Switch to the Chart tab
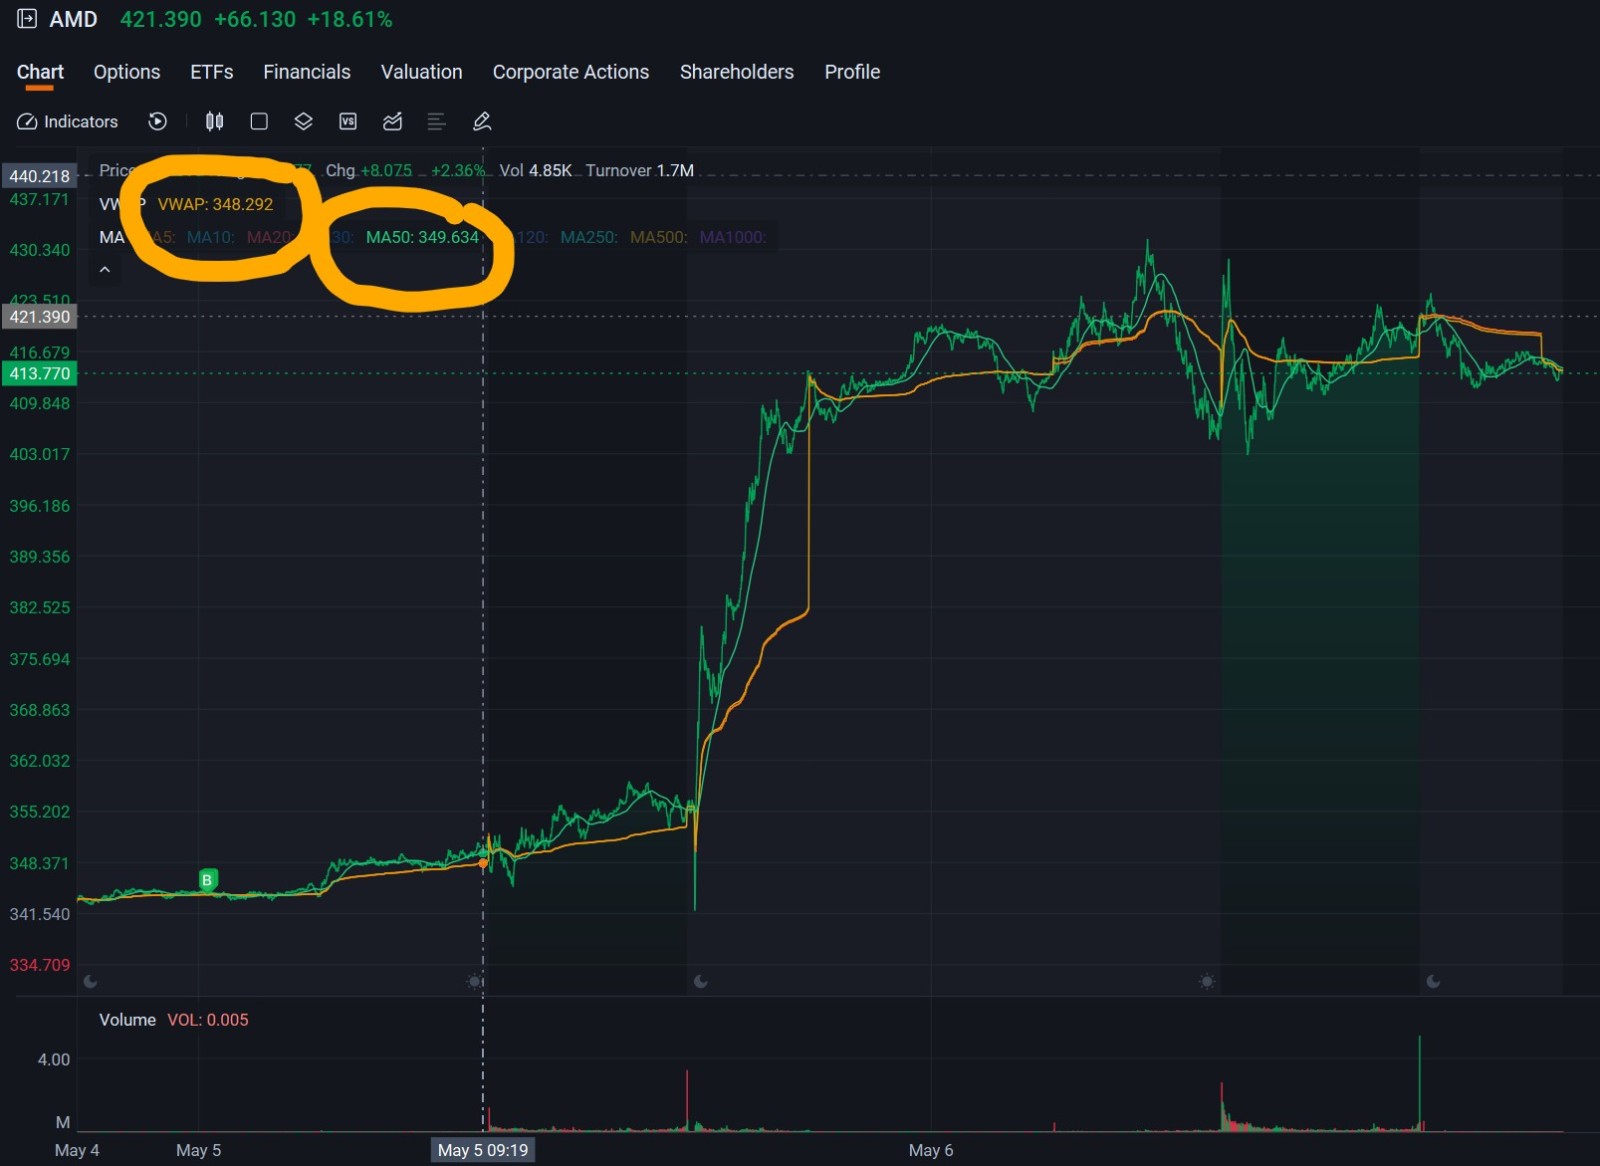 [x=40, y=72]
